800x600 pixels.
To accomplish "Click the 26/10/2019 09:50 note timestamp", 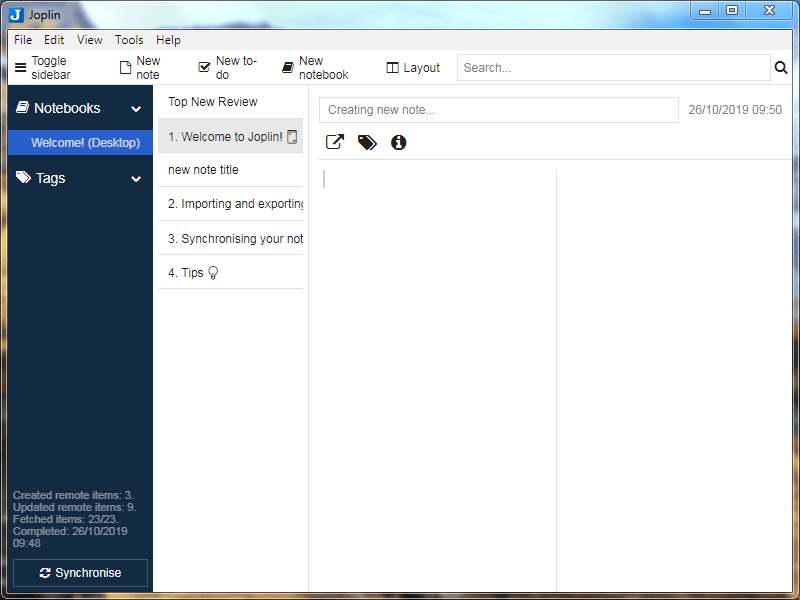I will (x=735, y=110).
